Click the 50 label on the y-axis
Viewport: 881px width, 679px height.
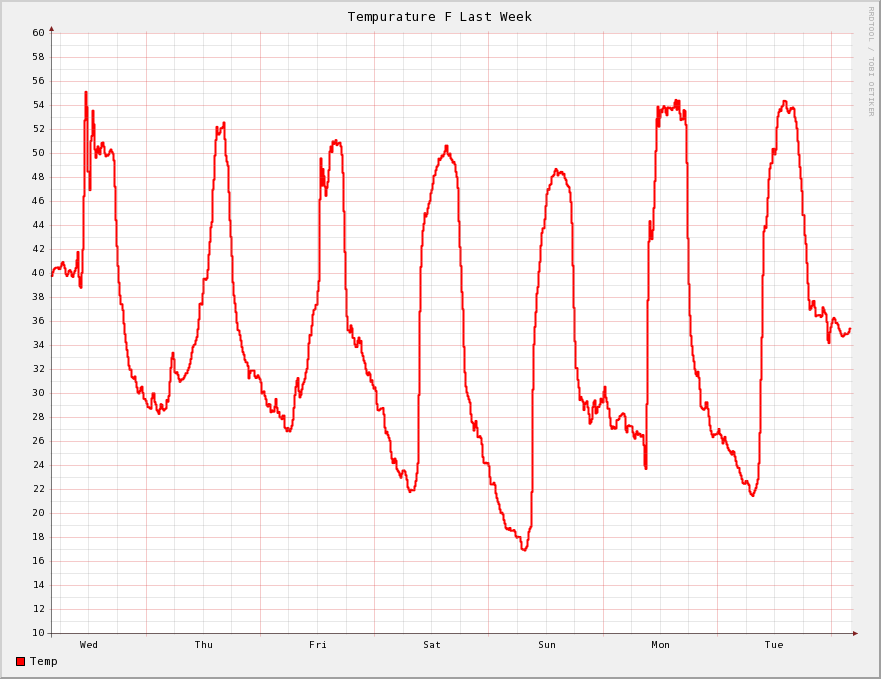tap(38, 153)
